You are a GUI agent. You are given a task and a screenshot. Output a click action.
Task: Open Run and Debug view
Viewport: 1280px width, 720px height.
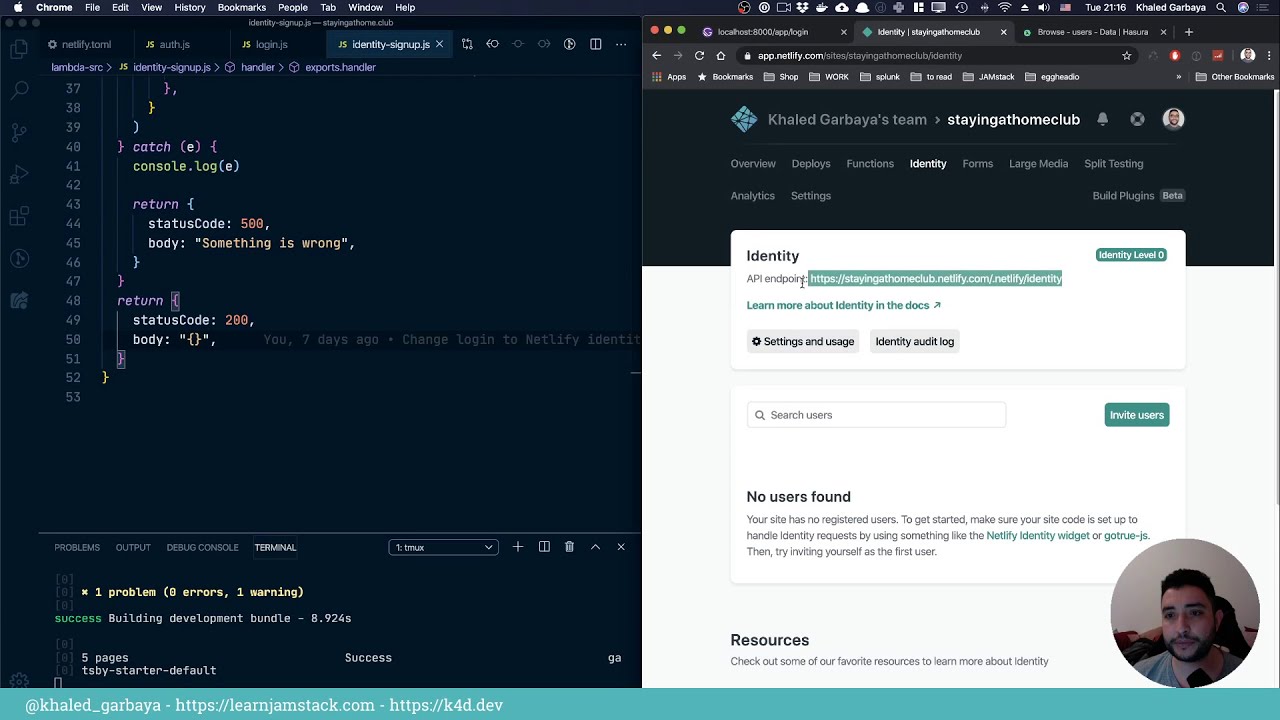19,174
